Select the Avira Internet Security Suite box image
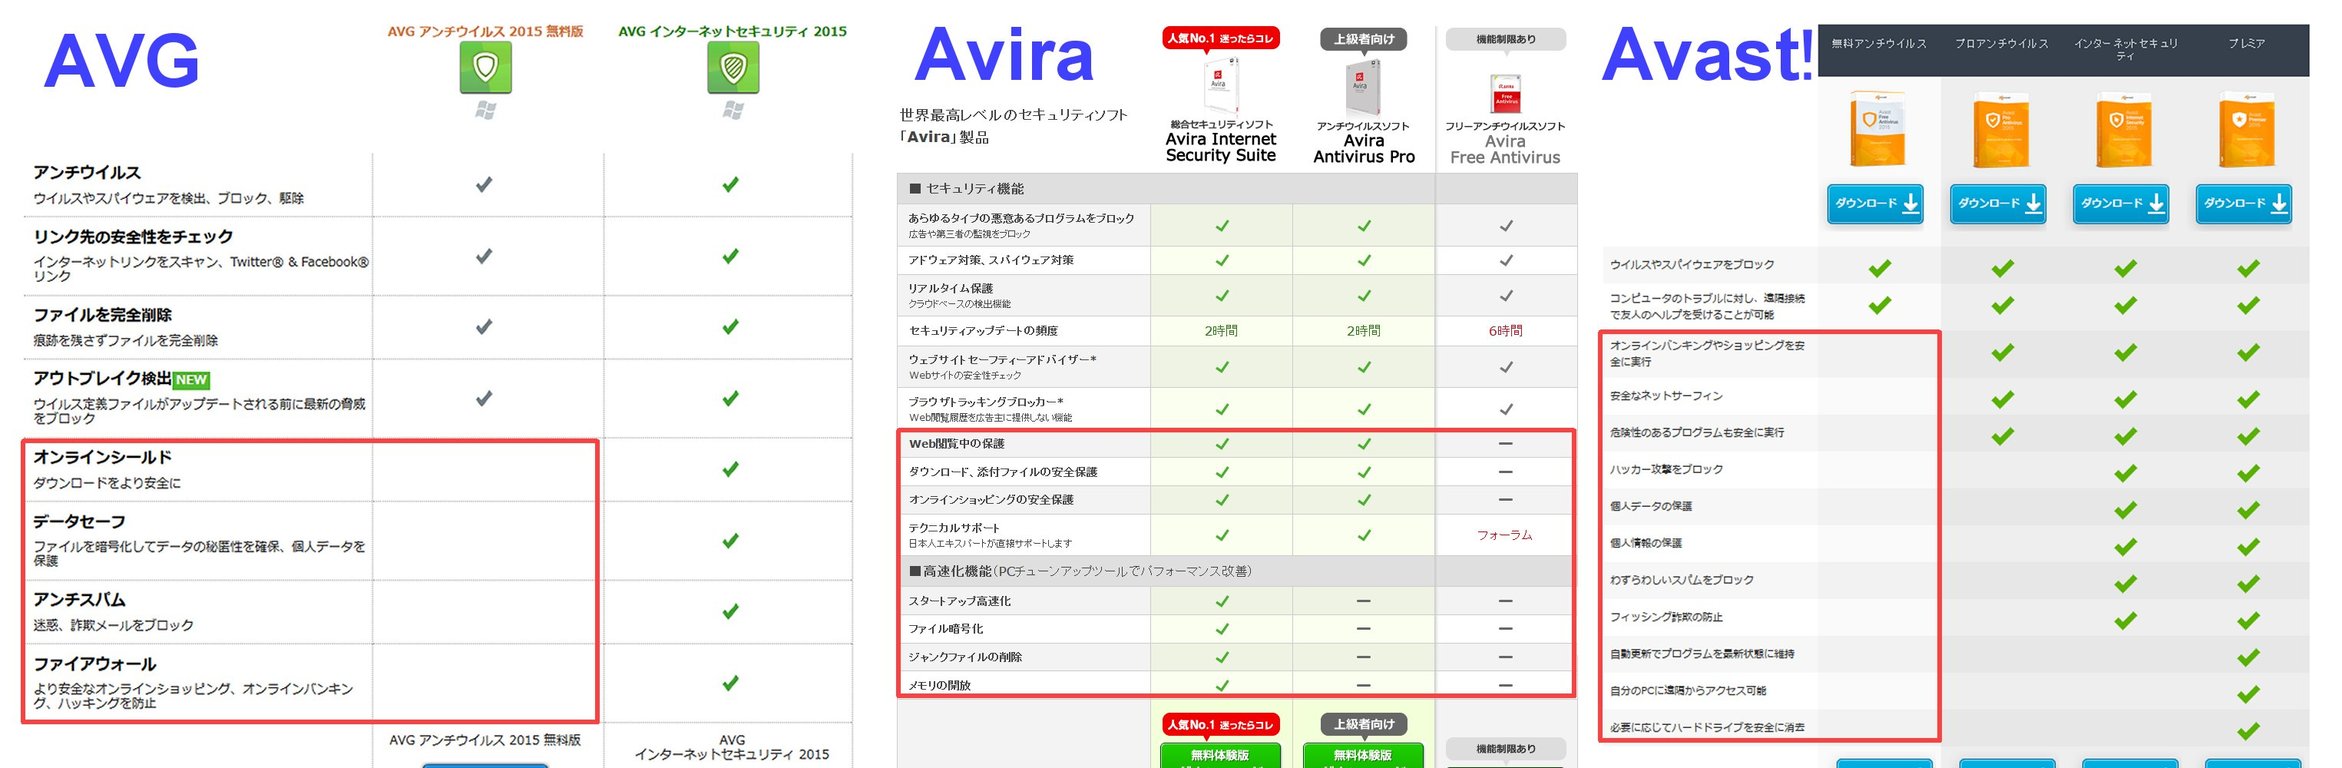Image resolution: width=2342 pixels, height=768 pixels. tap(1220, 85)
